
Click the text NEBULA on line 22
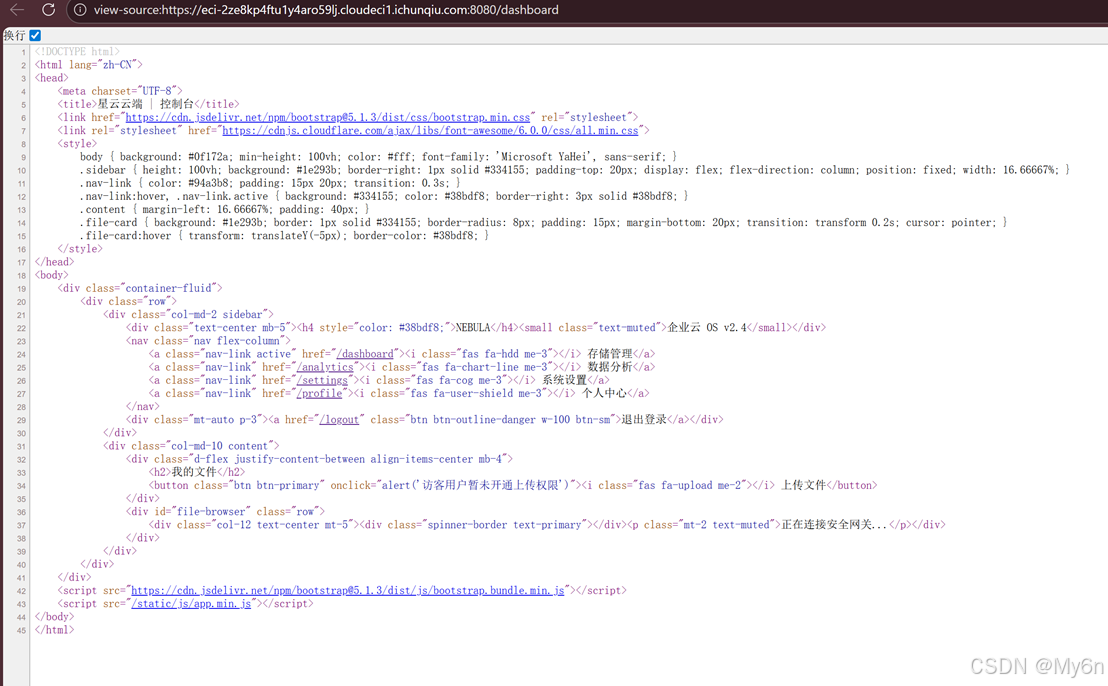click(473, 328)
